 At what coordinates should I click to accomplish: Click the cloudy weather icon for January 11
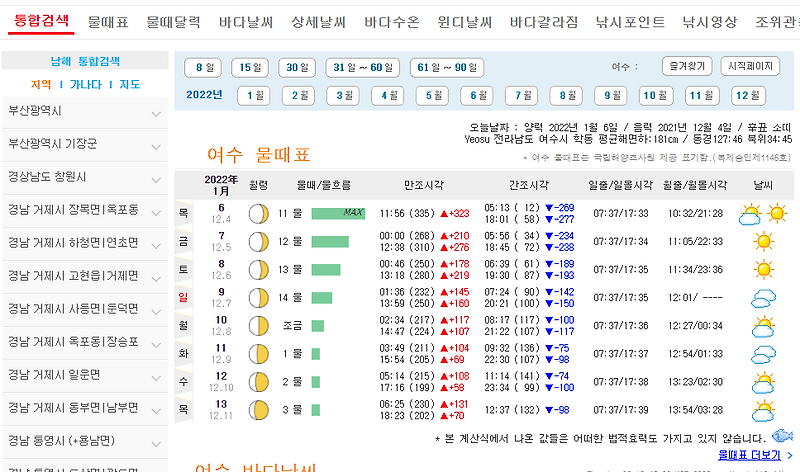[763, 354]
